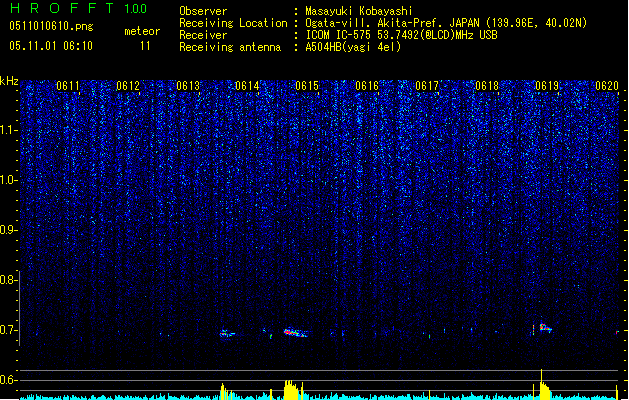Click the 0617 time marker
This screenshot has width=629, height=400.
coord(427,86)
